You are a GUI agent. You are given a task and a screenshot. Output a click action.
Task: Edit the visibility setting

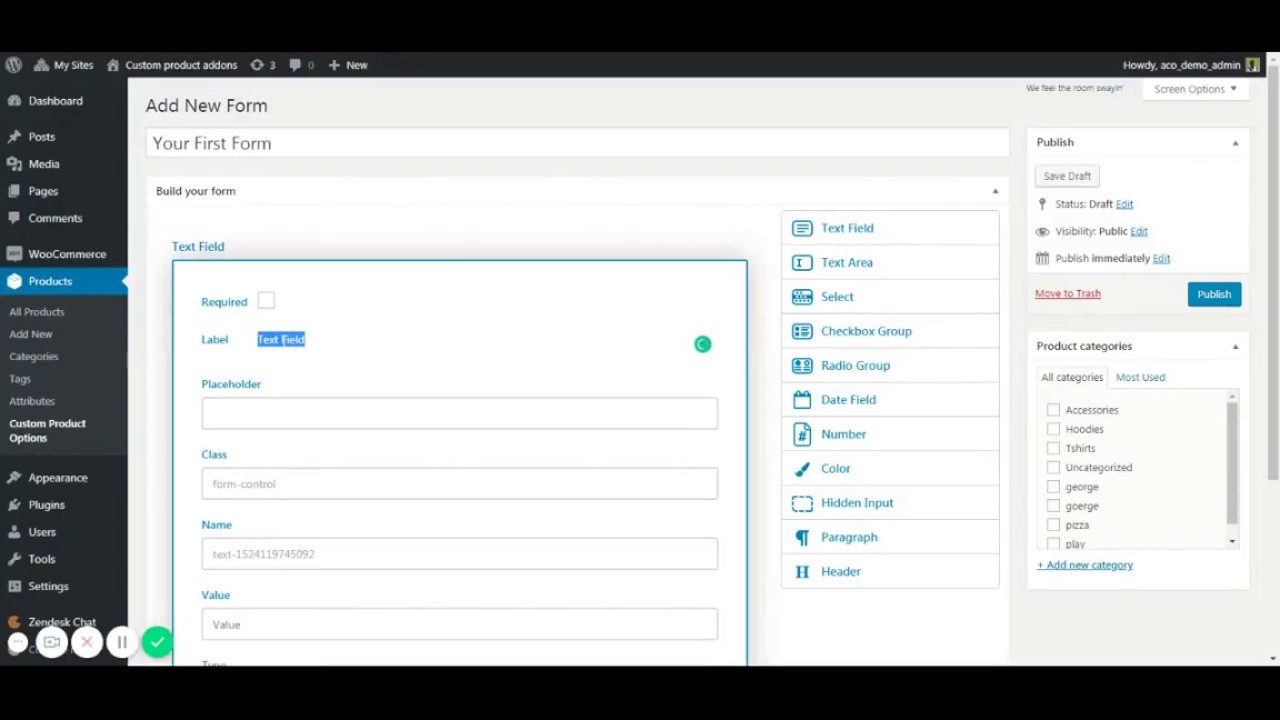[1139, 231]
